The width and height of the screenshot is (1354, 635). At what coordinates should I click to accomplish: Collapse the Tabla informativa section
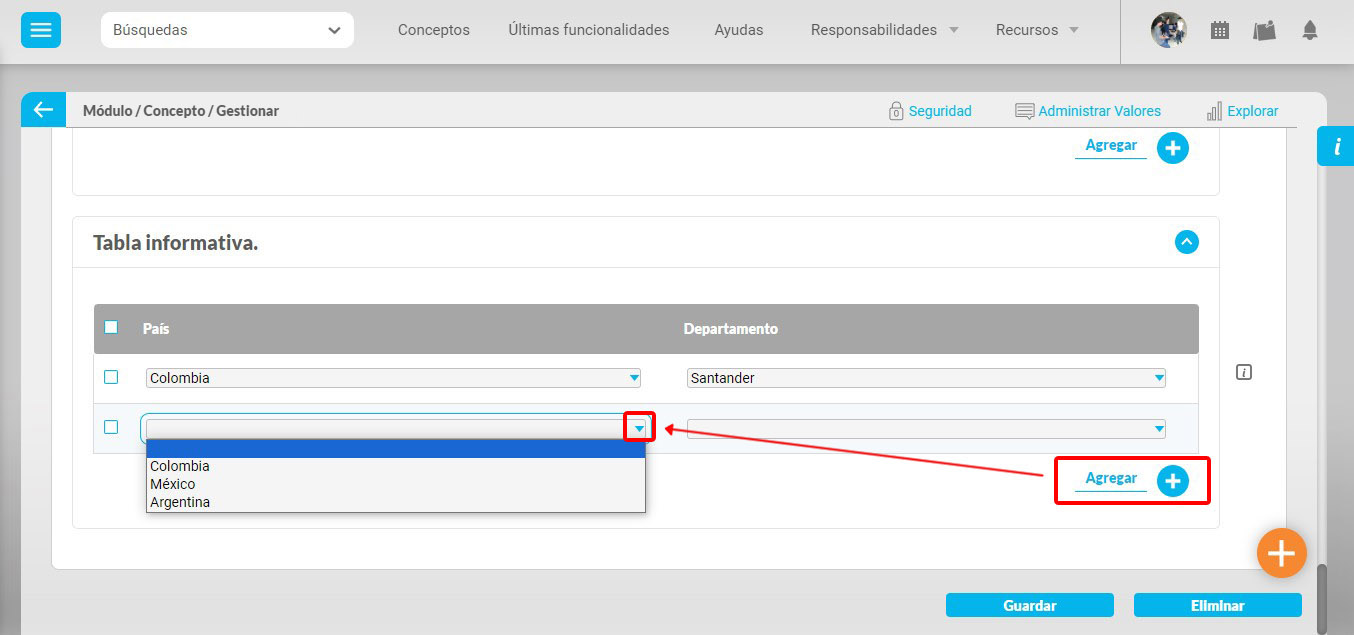click(1186, 242)
